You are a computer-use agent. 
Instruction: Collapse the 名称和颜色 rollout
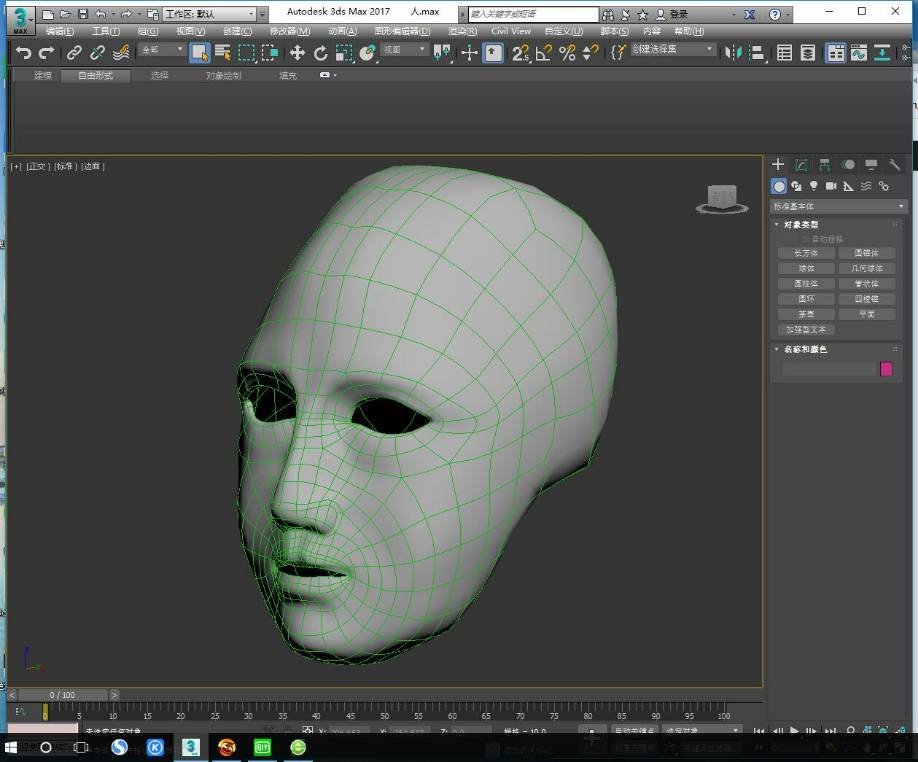tap(804, 349)
